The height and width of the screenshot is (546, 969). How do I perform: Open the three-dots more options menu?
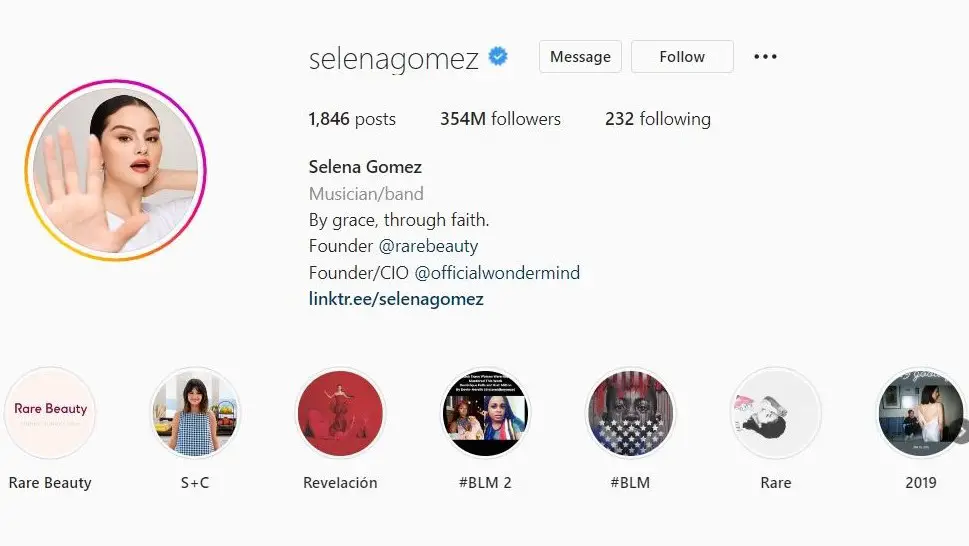pos(765,57)
